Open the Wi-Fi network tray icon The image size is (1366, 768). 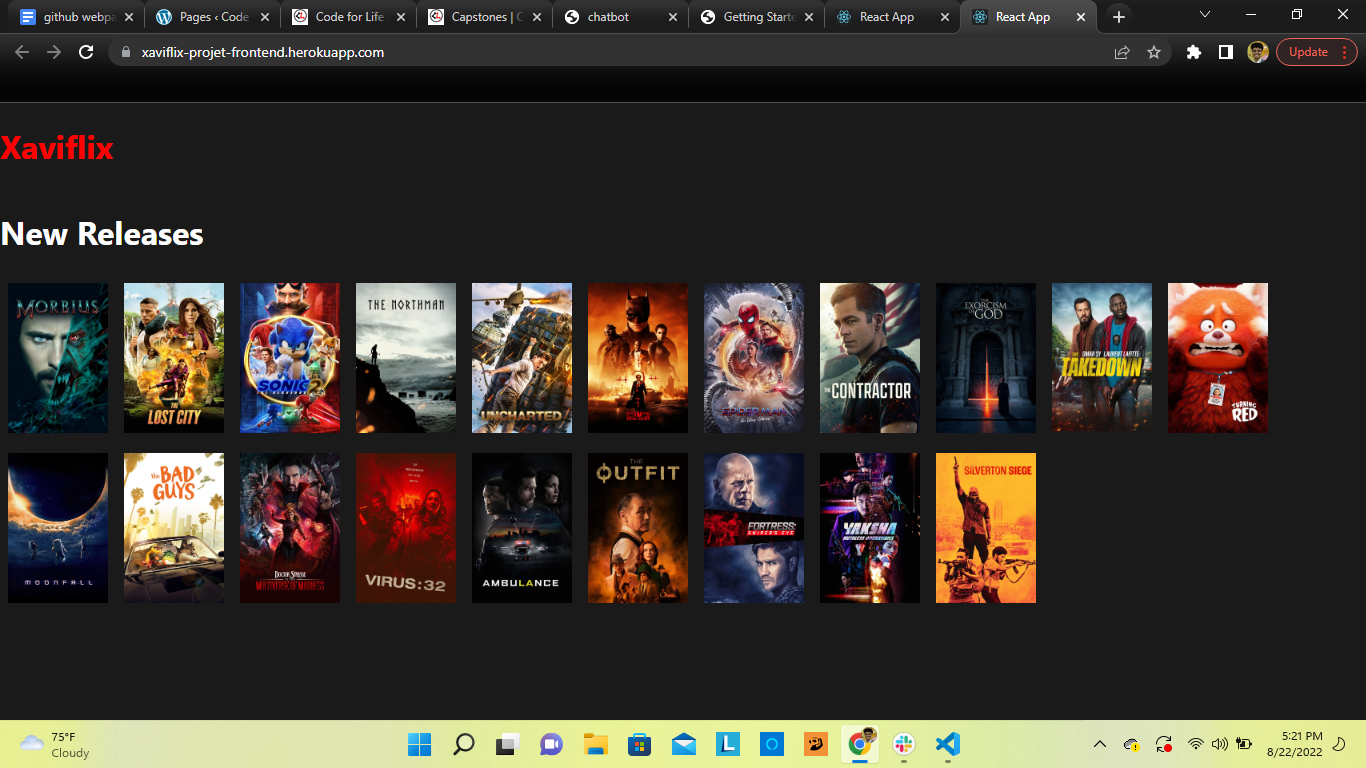1196,744
